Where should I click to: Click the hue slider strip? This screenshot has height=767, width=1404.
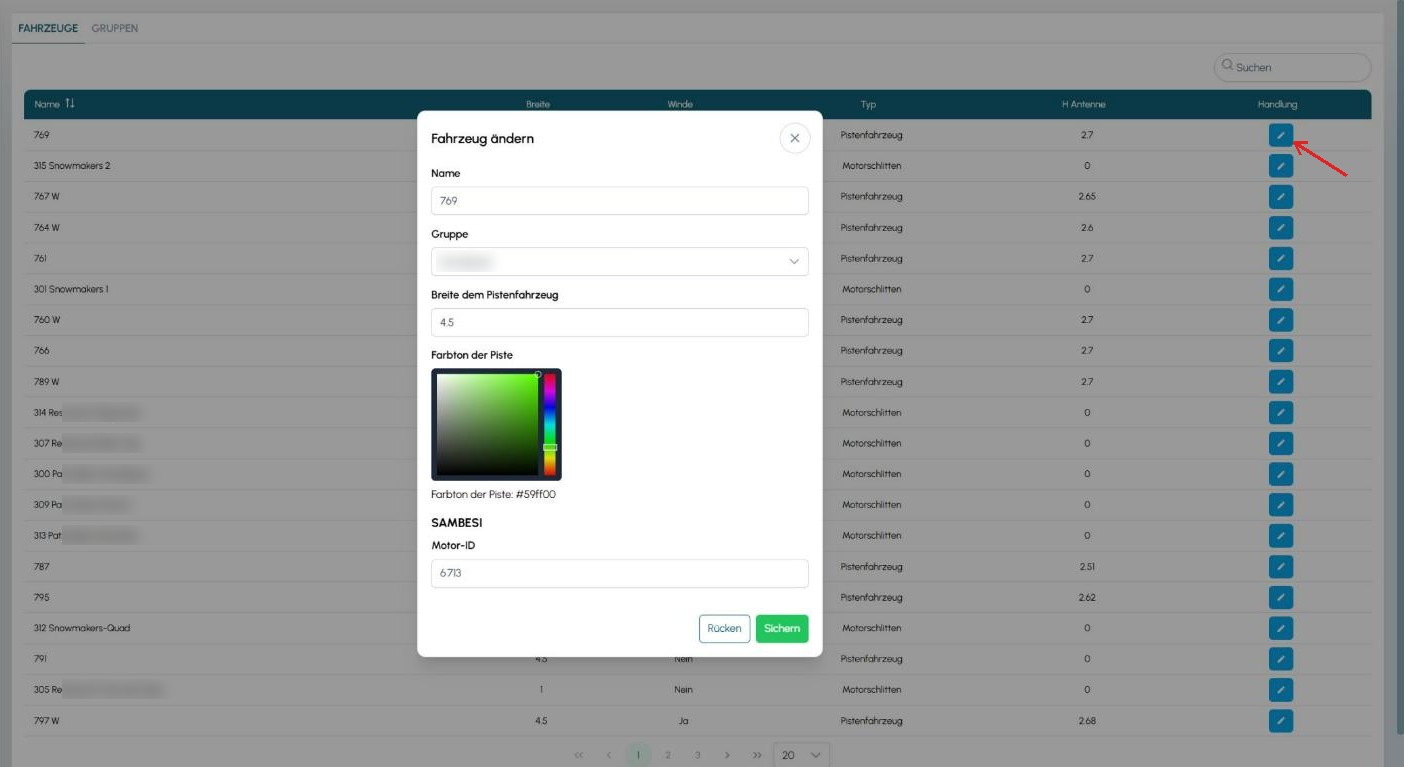[x=550, y=424]
